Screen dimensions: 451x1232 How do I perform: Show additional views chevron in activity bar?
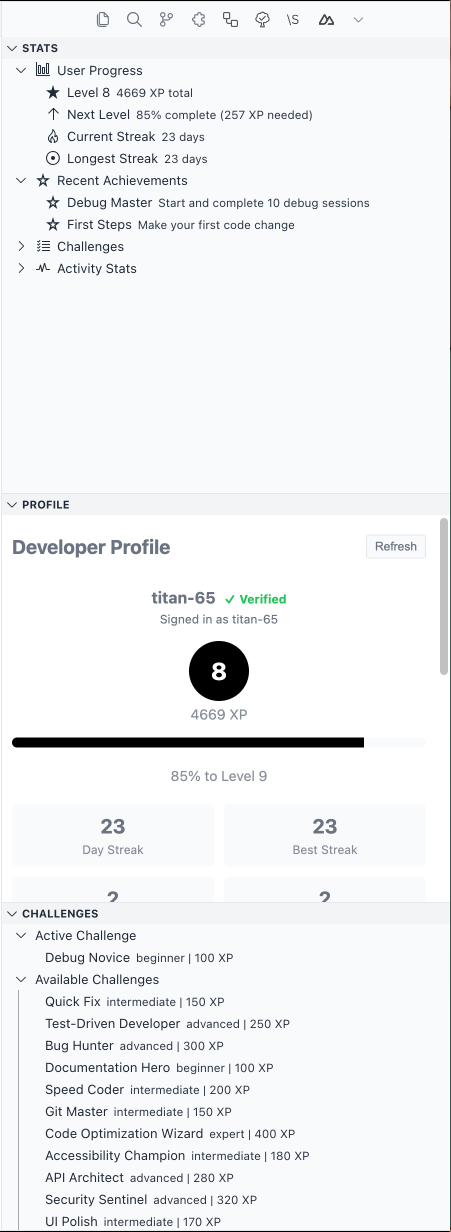pos(358,19)
